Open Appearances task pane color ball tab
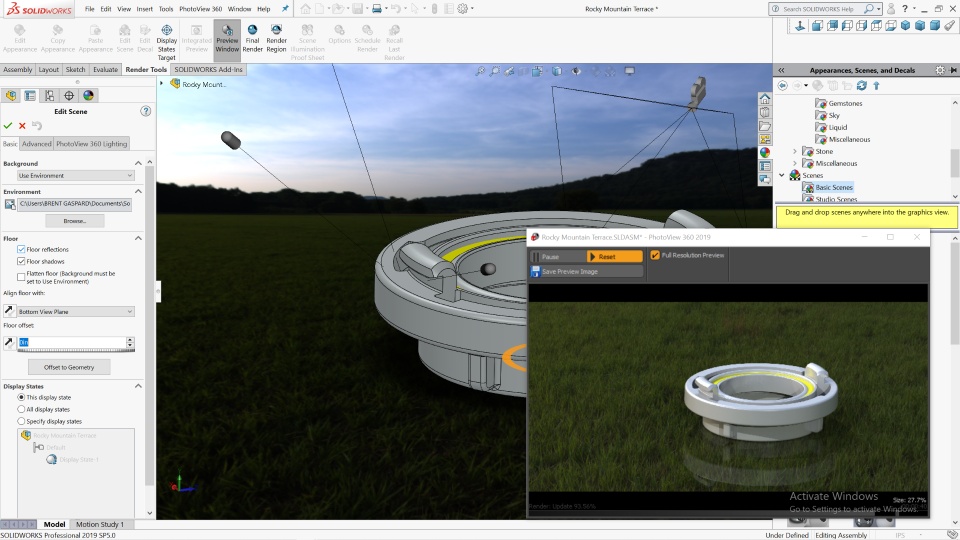The width and height of the screenshot is (960, 540). (765, 152)
